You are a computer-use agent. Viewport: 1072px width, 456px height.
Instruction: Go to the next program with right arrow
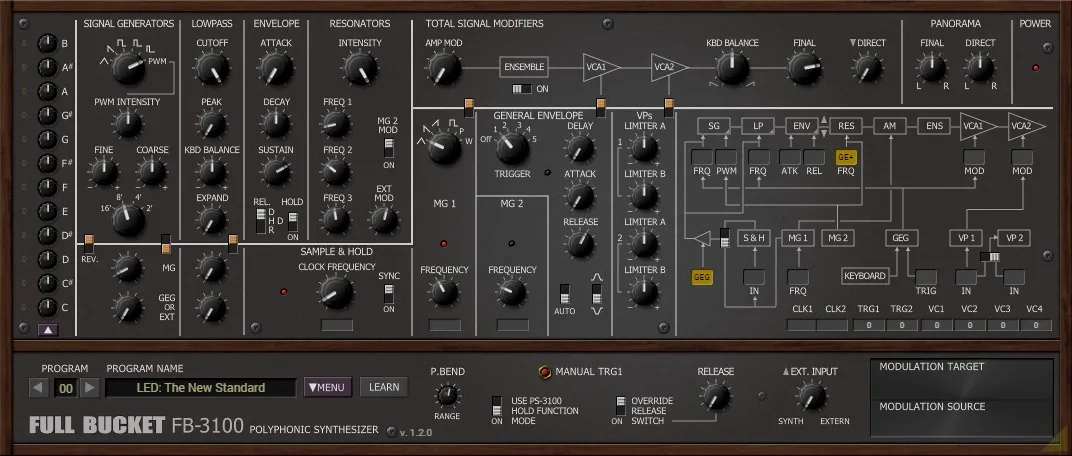pos(89,388)
